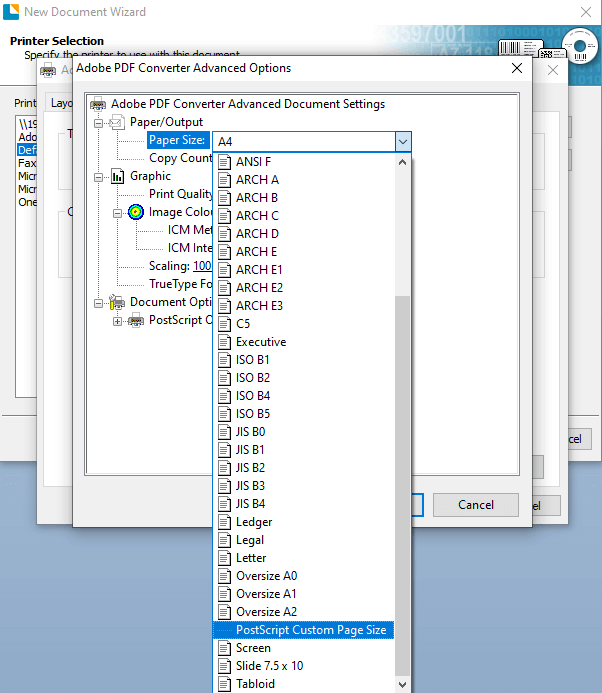Click the Executive page icon

point(225,342)
